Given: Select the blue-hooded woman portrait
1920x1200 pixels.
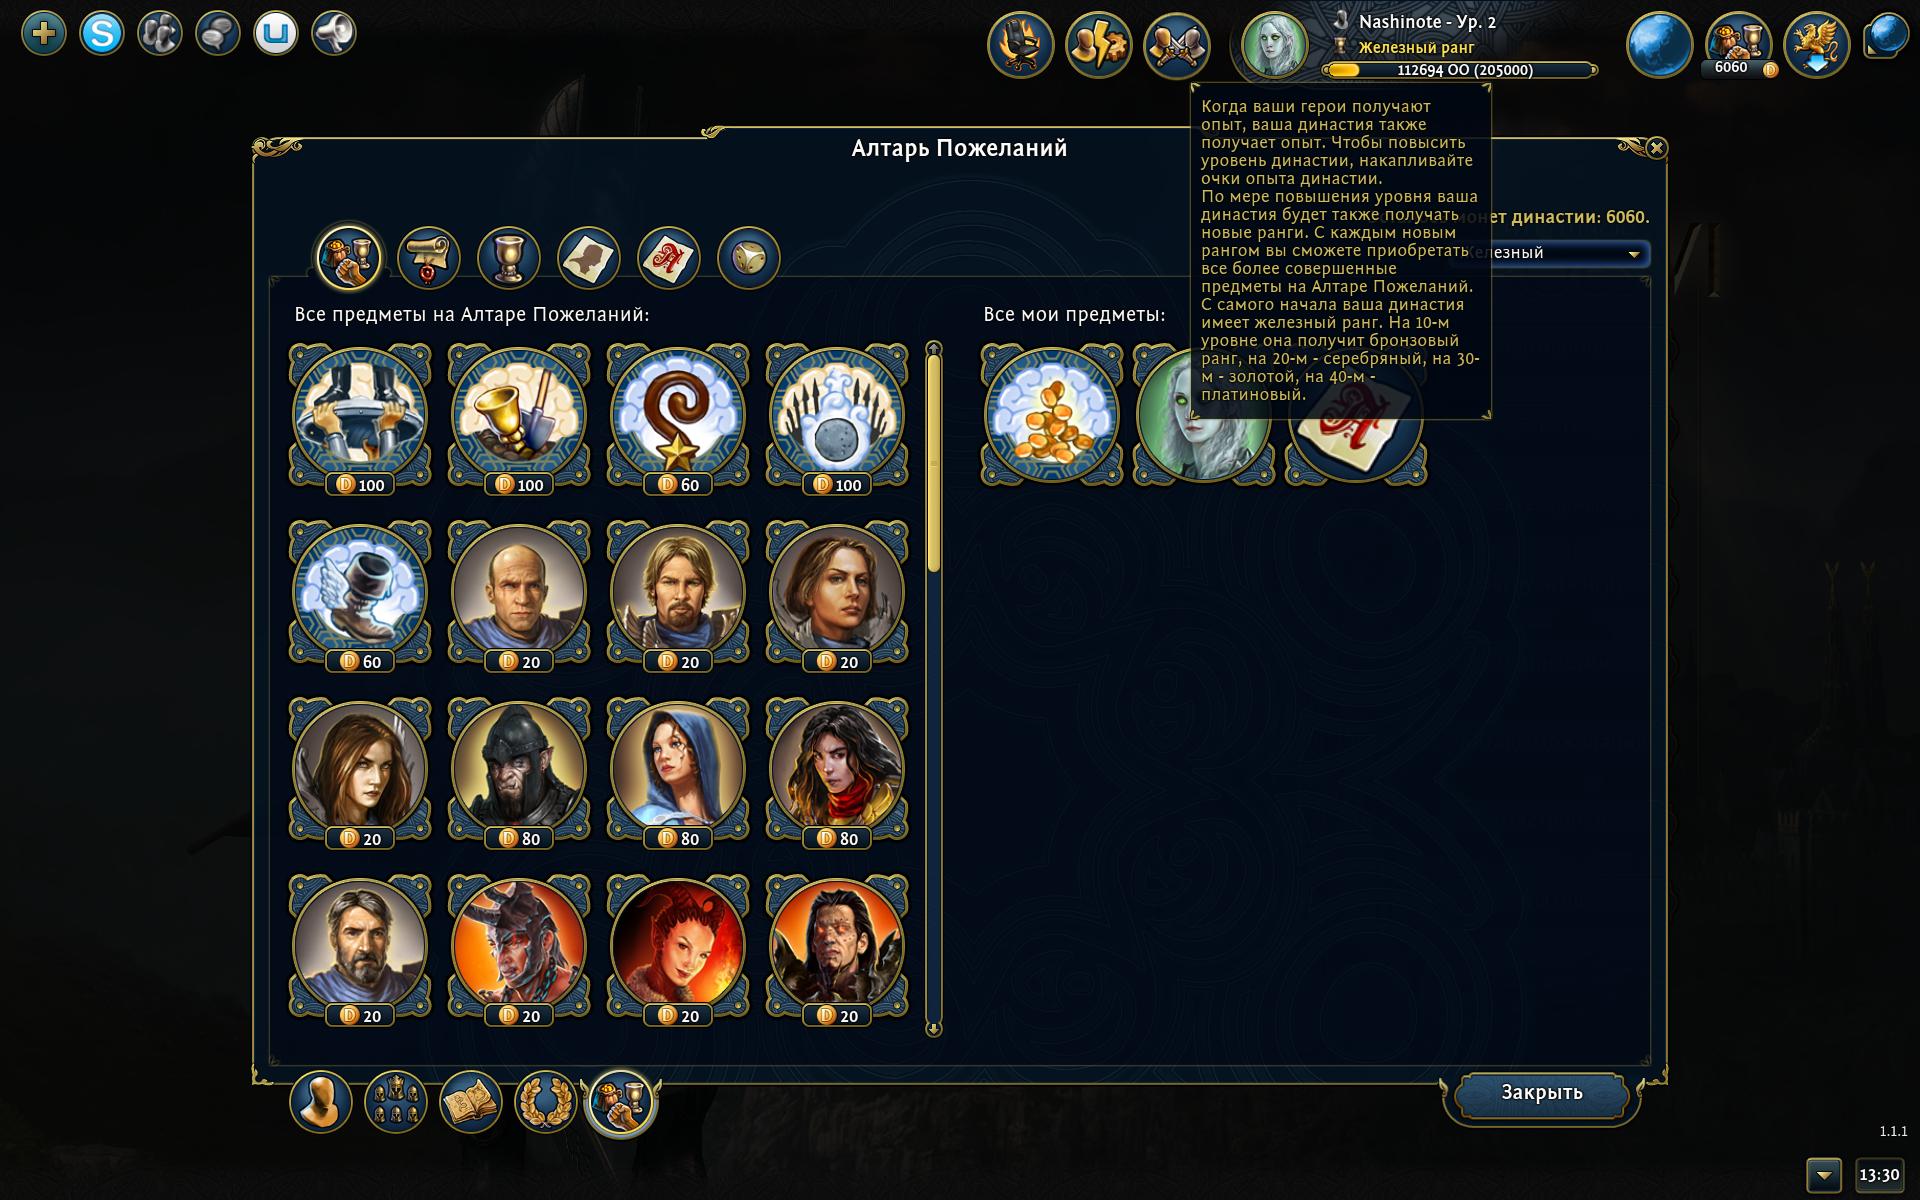Looking at the screenshot, I should pos(678,772).
